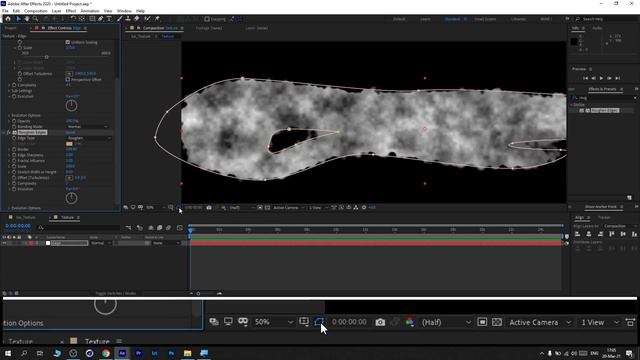640x360 pixels.
Task: Select the Pen tool
Action: 100,19
